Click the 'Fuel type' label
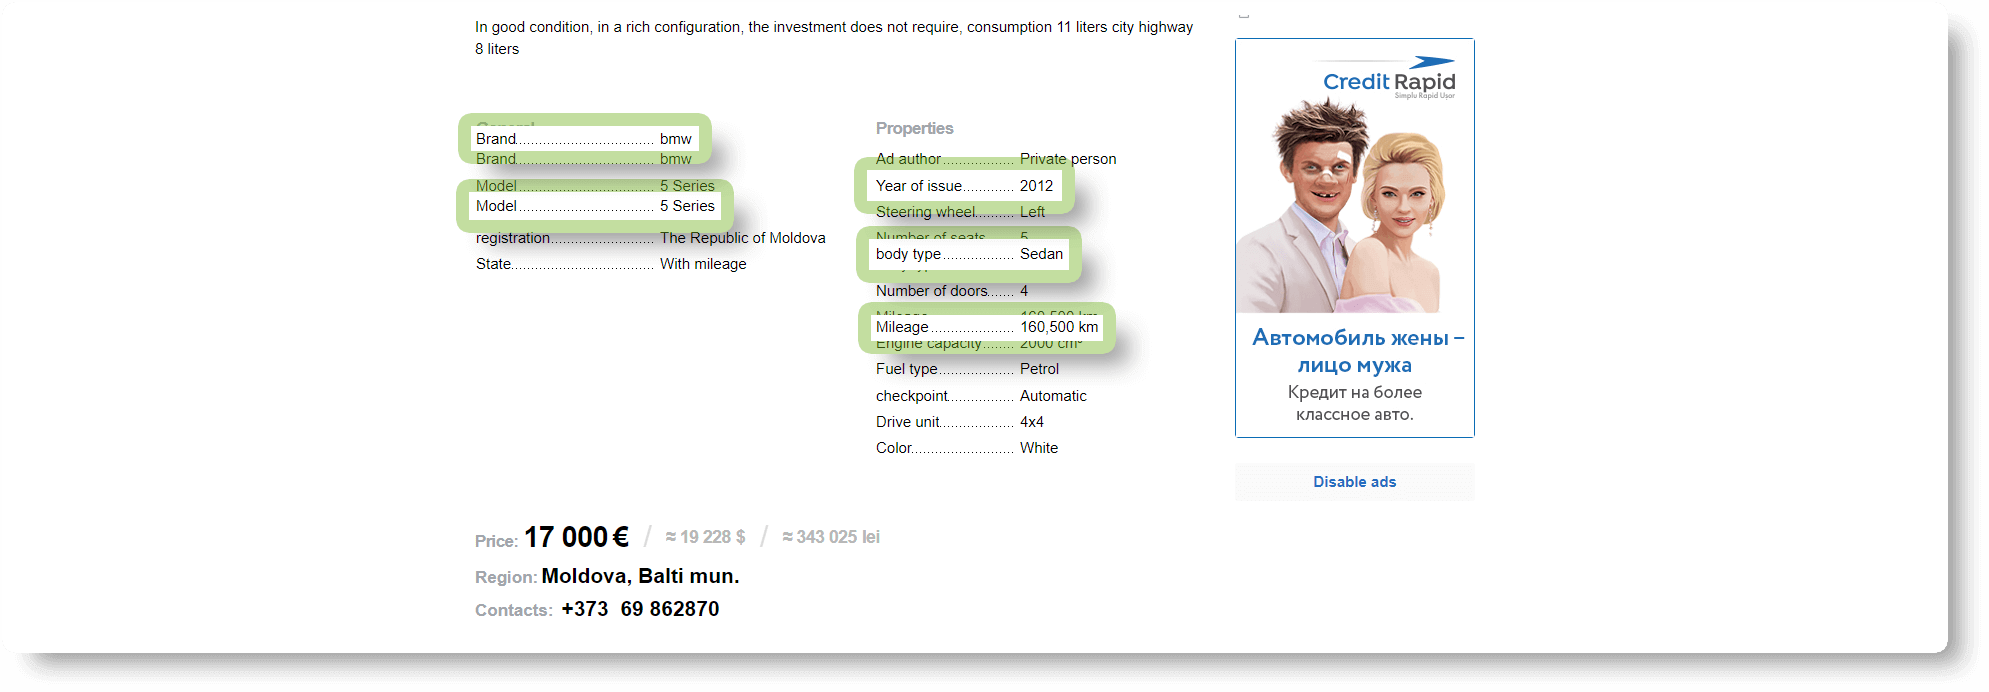1989x692 pixels. tap(907, 369)
